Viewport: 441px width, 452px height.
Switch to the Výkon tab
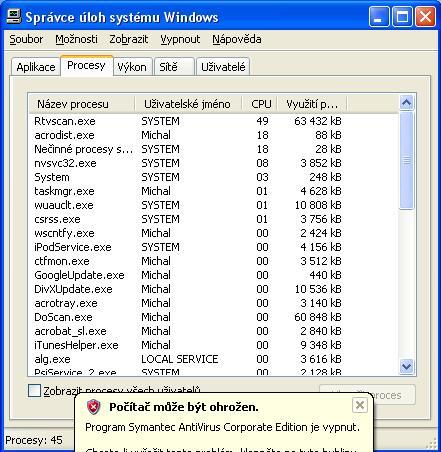132,67
